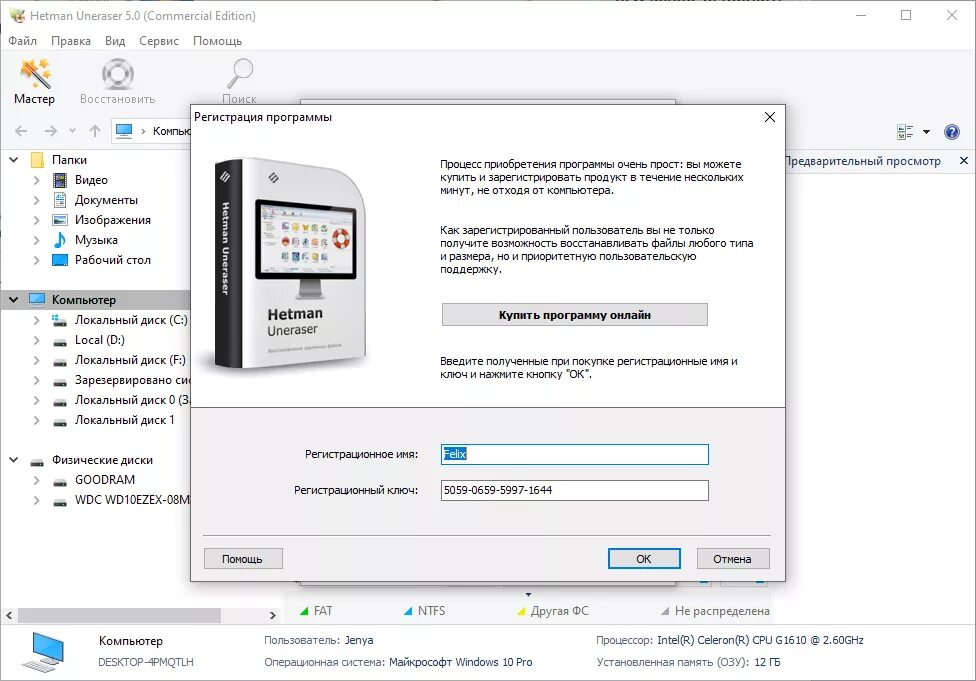Select Локальный диск 1 drive icon
The width and height of the screenshot is (976, 681).
[60, 421]
